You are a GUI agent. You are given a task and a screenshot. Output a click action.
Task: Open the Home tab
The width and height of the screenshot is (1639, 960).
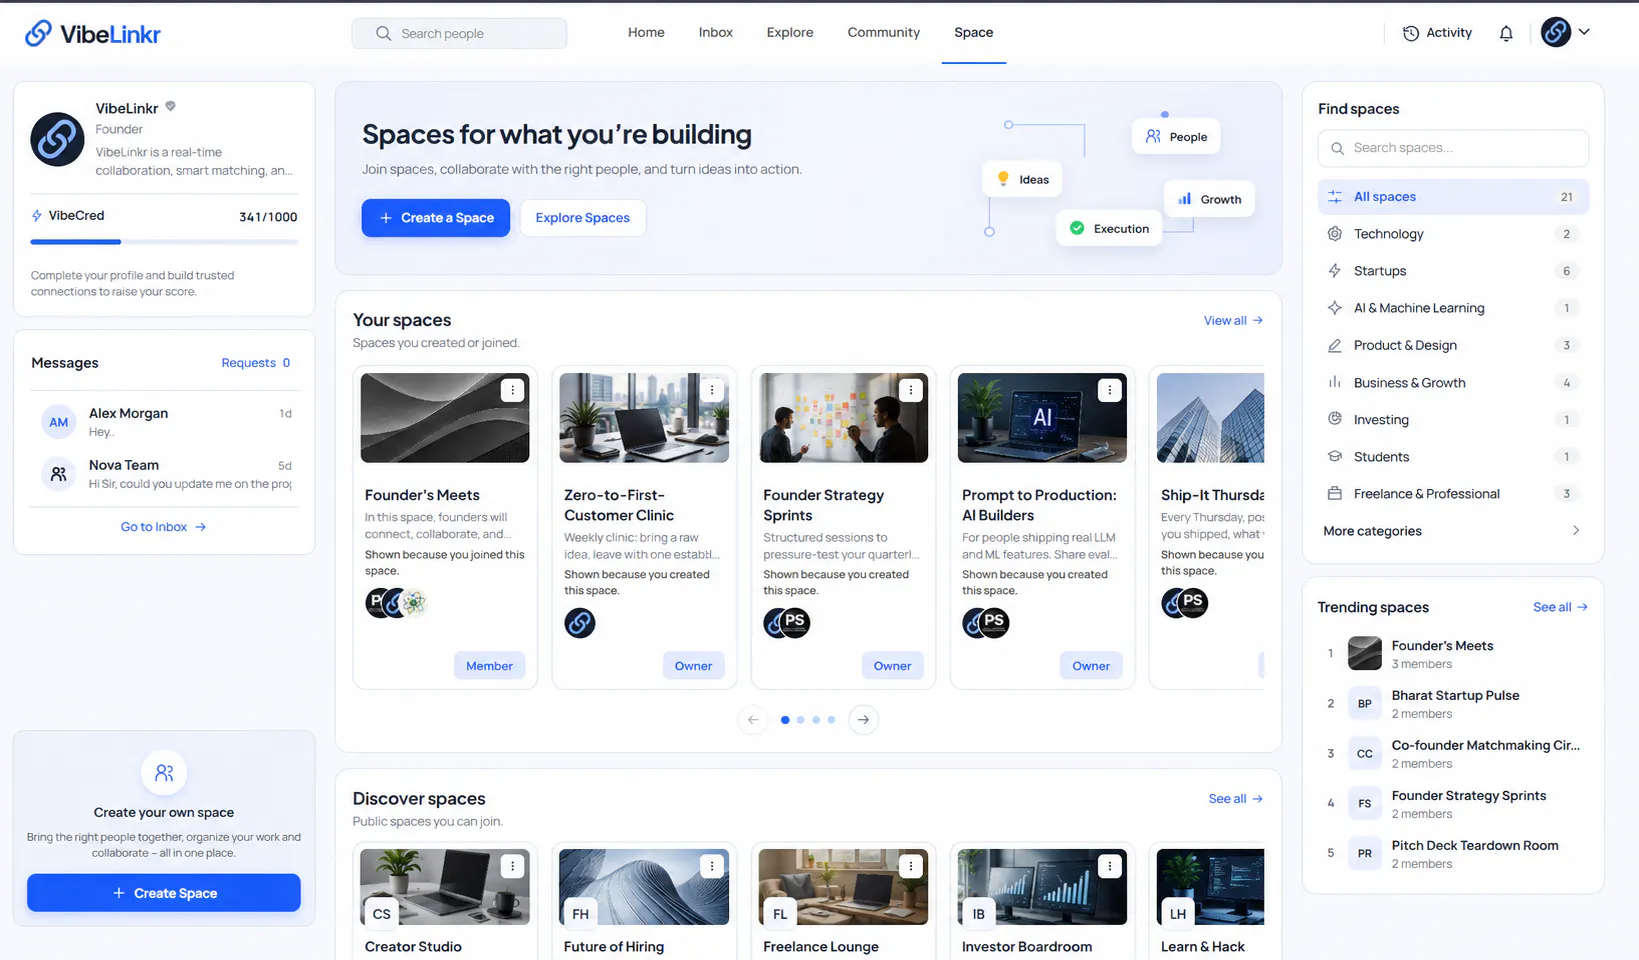(646, 33)
